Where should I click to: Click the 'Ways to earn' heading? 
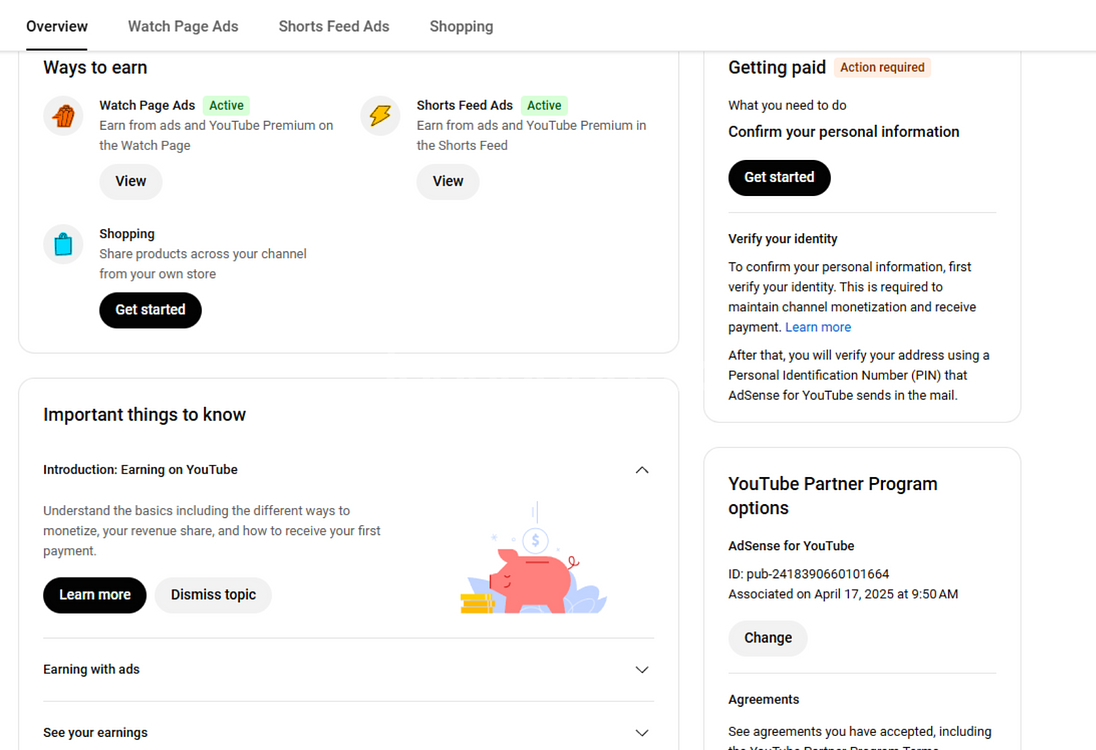pos(95,68)
